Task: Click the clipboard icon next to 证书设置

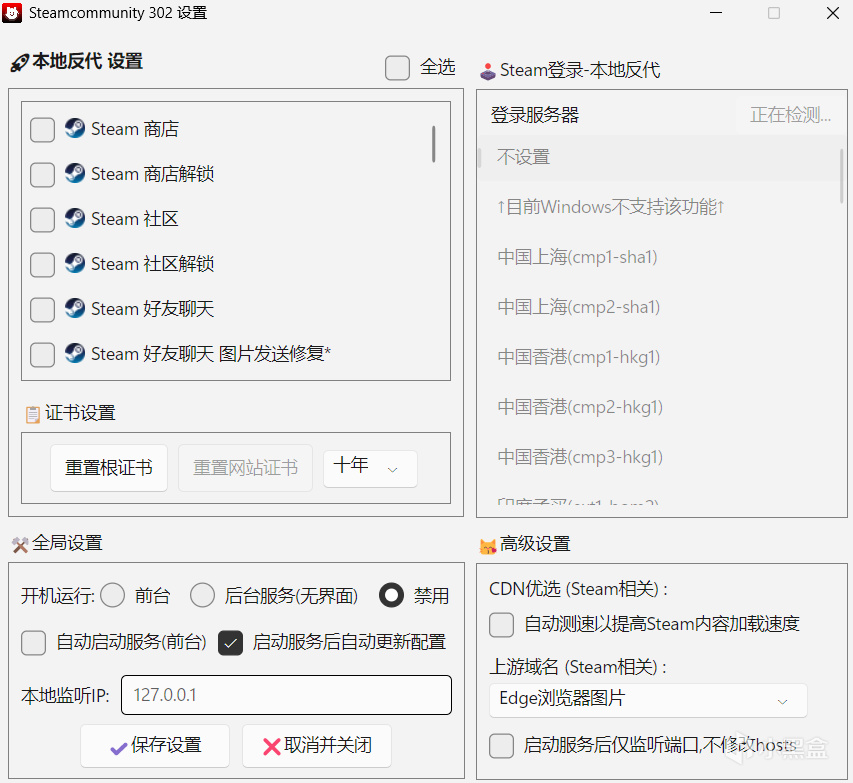Action: click(33, 414)
